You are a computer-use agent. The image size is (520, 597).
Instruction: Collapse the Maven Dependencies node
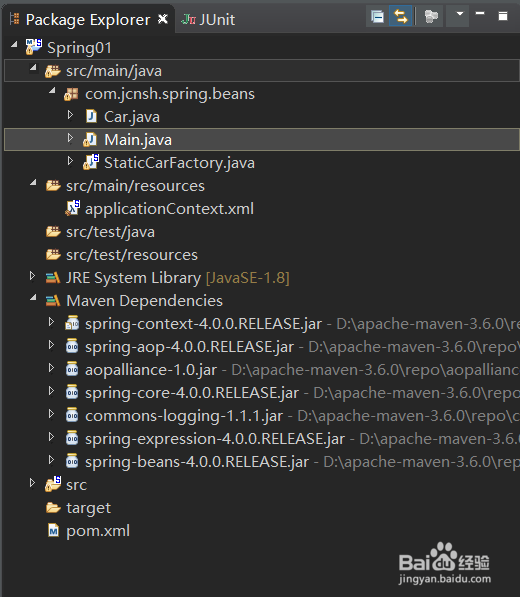click(x=33, y=298)
